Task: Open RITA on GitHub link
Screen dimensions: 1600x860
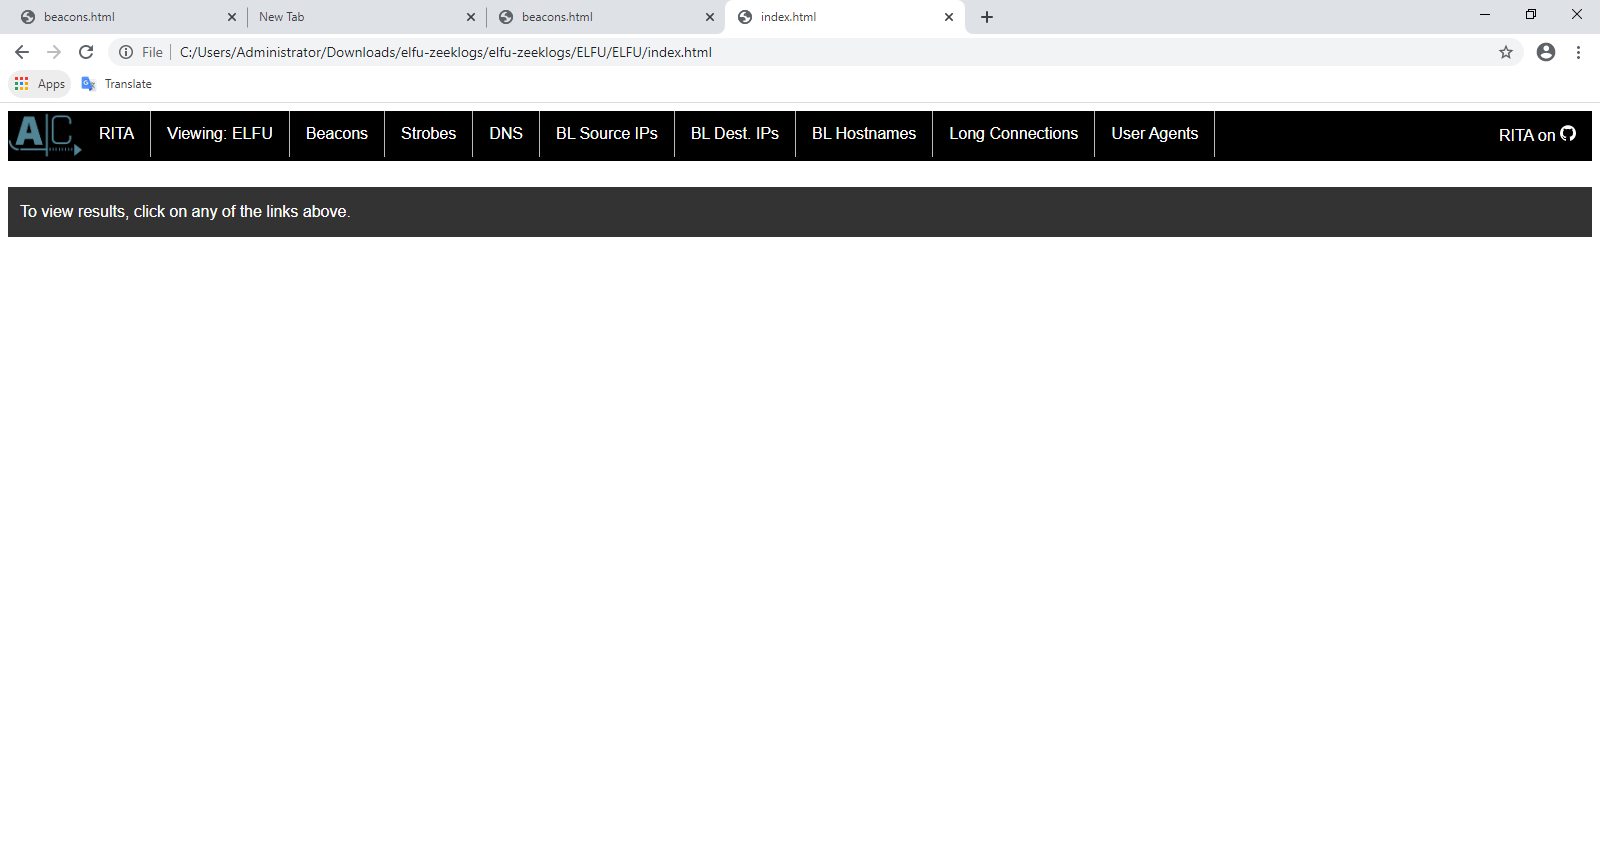Action: 1537,135
